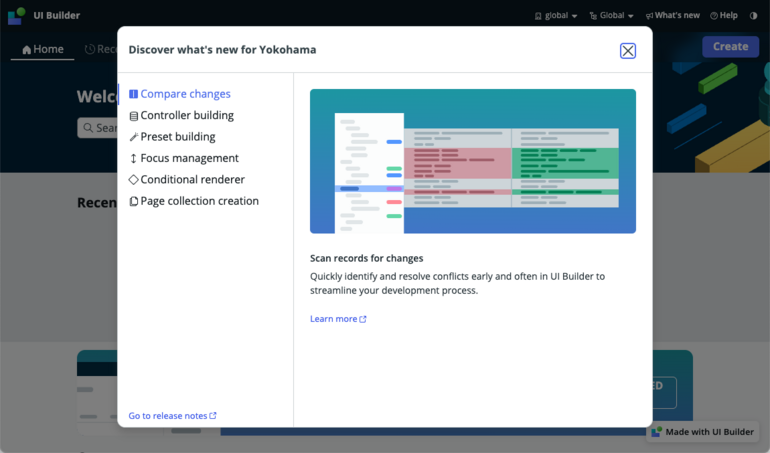Open the Global domain dropdown
The height and width of the screenshot is (453, 770).
coord(611,16)
